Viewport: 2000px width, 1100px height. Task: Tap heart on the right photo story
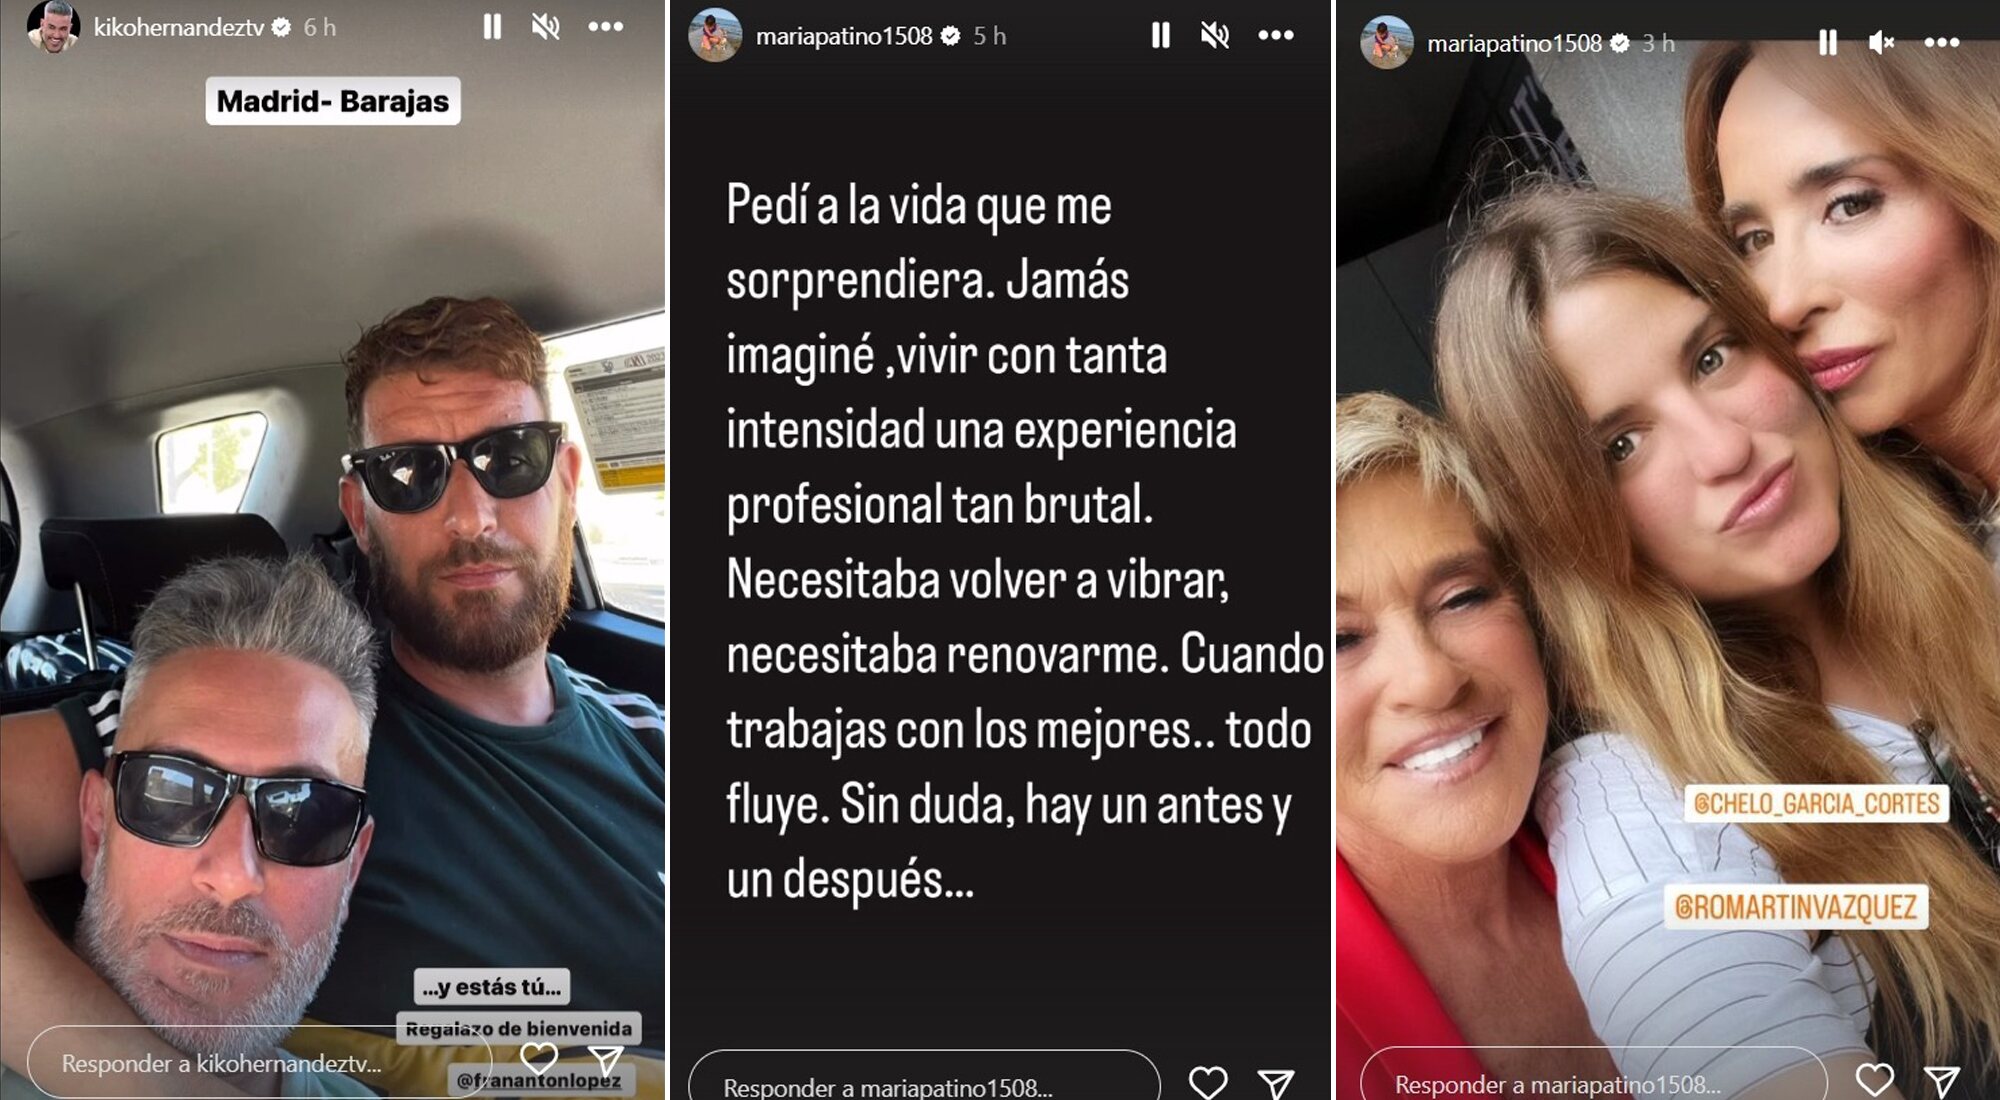tap(1875, 1080)
